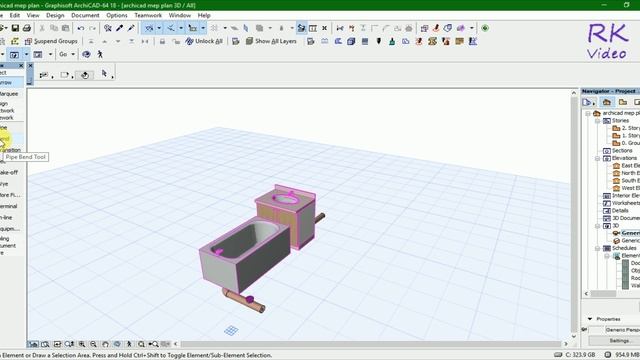Open the Window menu

pyautogui.click(x=180, y=15)
